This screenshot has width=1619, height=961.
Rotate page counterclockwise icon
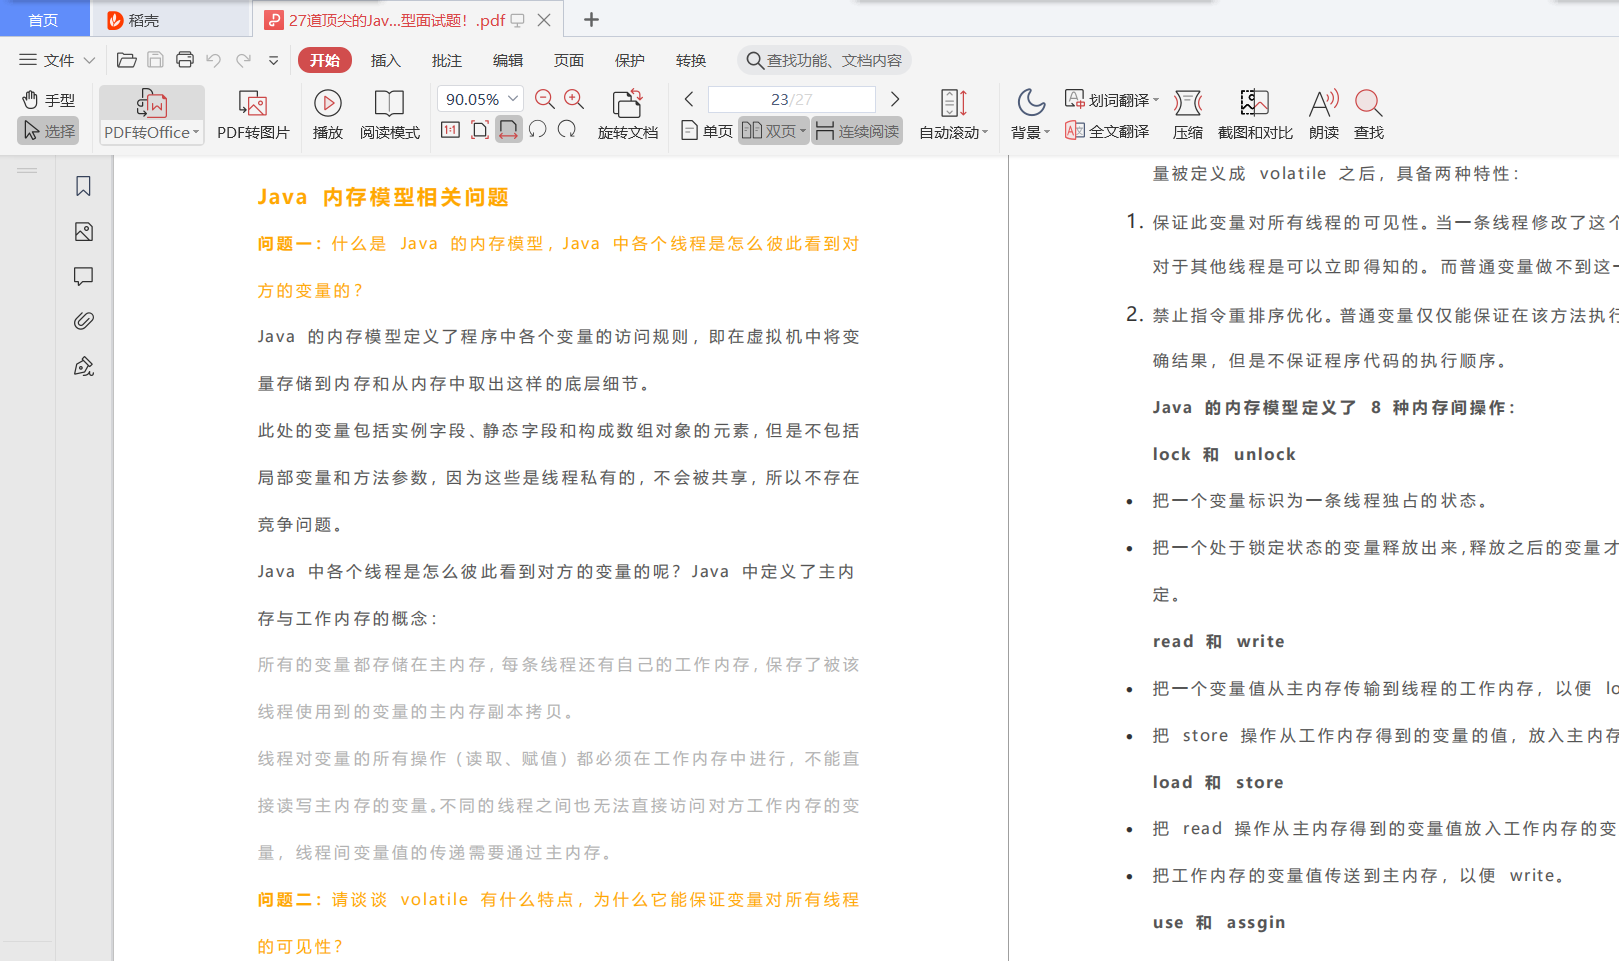pos(538,130)
